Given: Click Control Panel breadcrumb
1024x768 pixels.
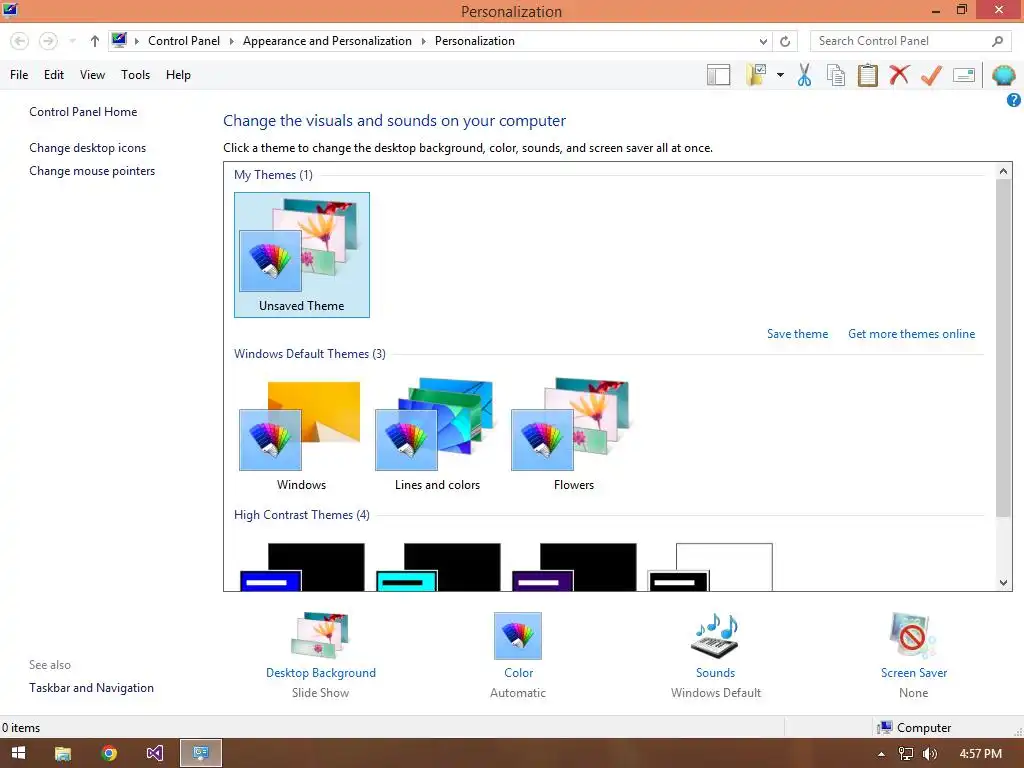Looking at the screenshot, I should tap(184, 41).
